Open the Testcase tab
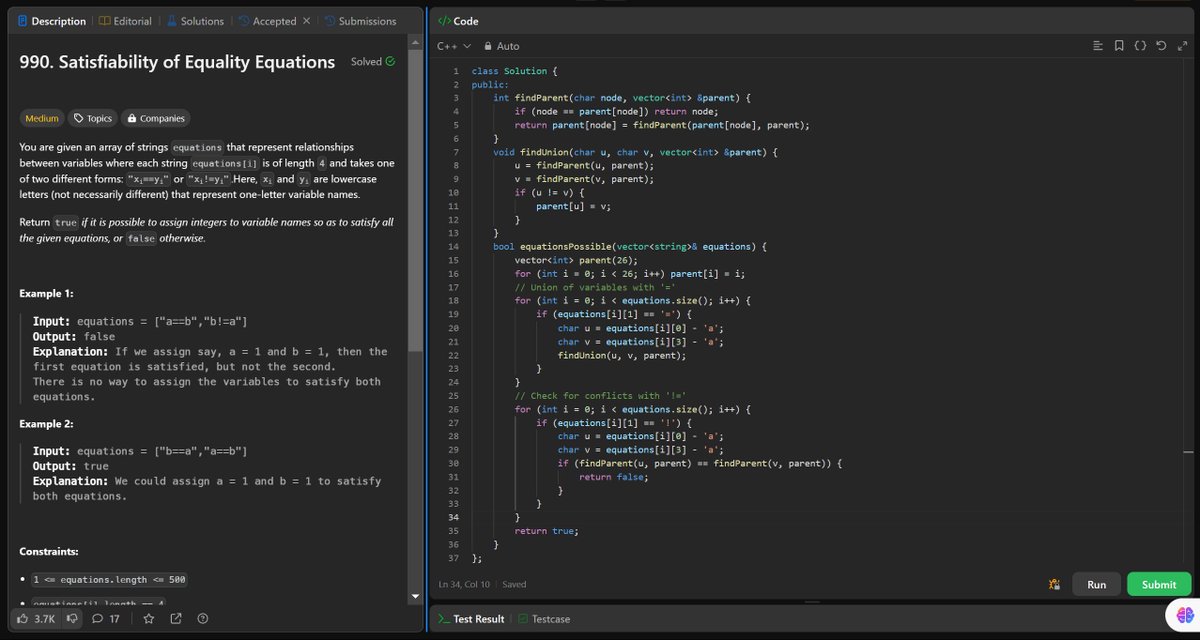Screen dimensions: 1200x640 pos(544,619)
